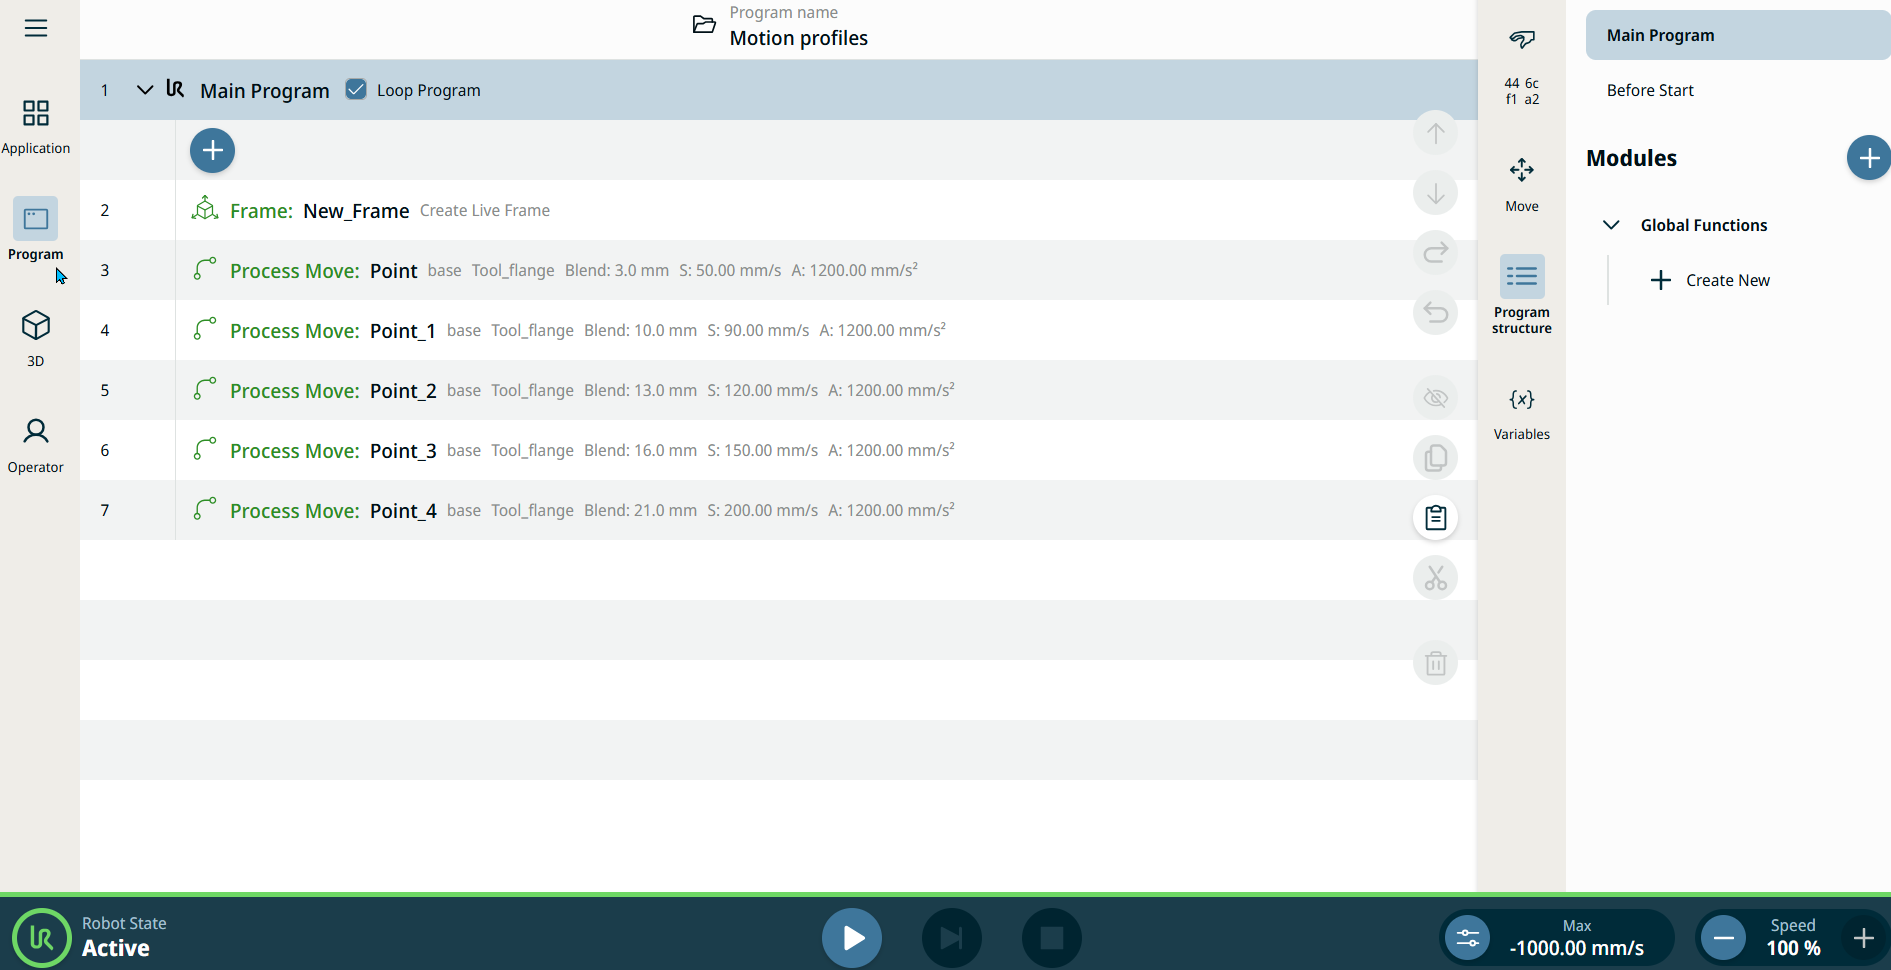
Task: Select the Program structure tab
Action: 1521,294
